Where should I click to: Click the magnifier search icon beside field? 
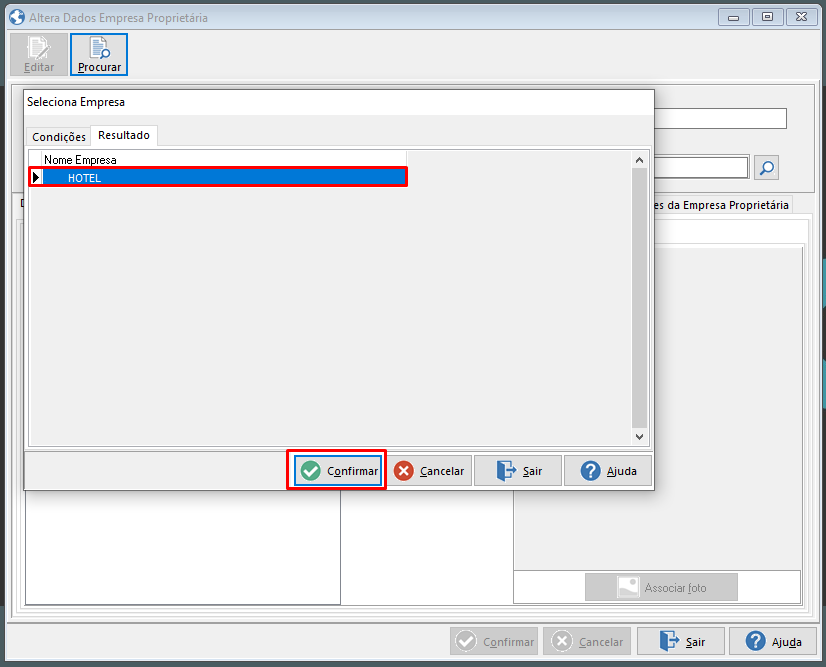766,168
